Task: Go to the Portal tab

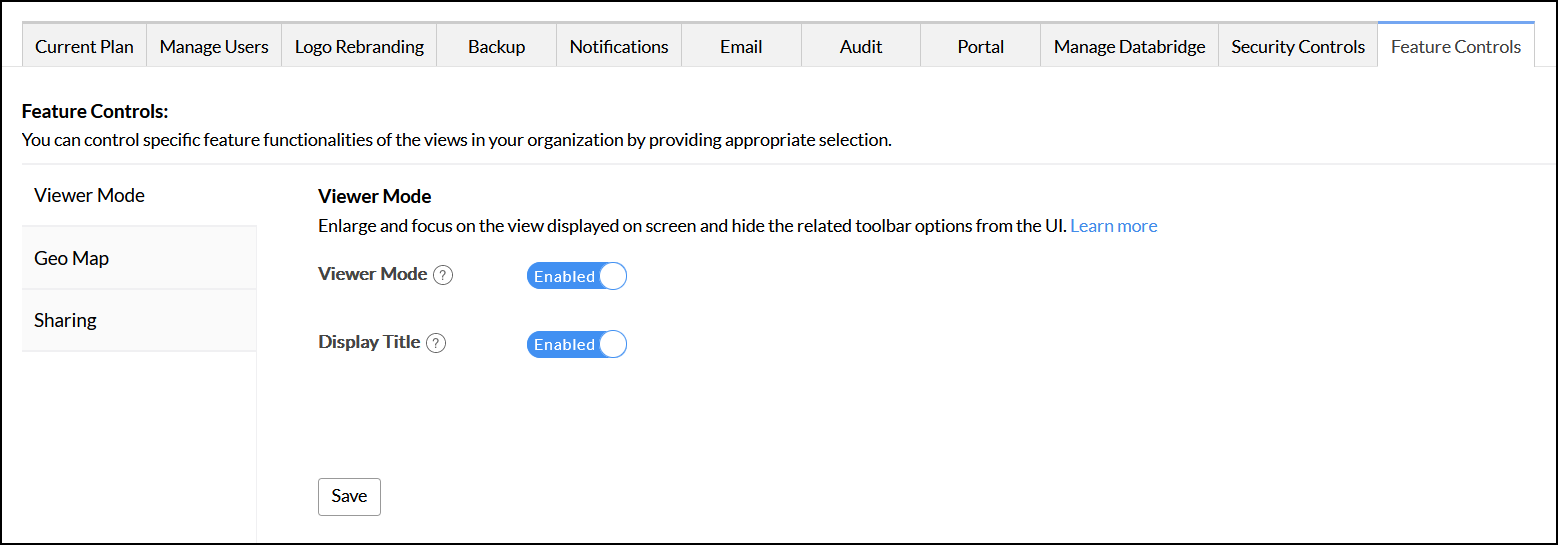Action: pos(980,46)
